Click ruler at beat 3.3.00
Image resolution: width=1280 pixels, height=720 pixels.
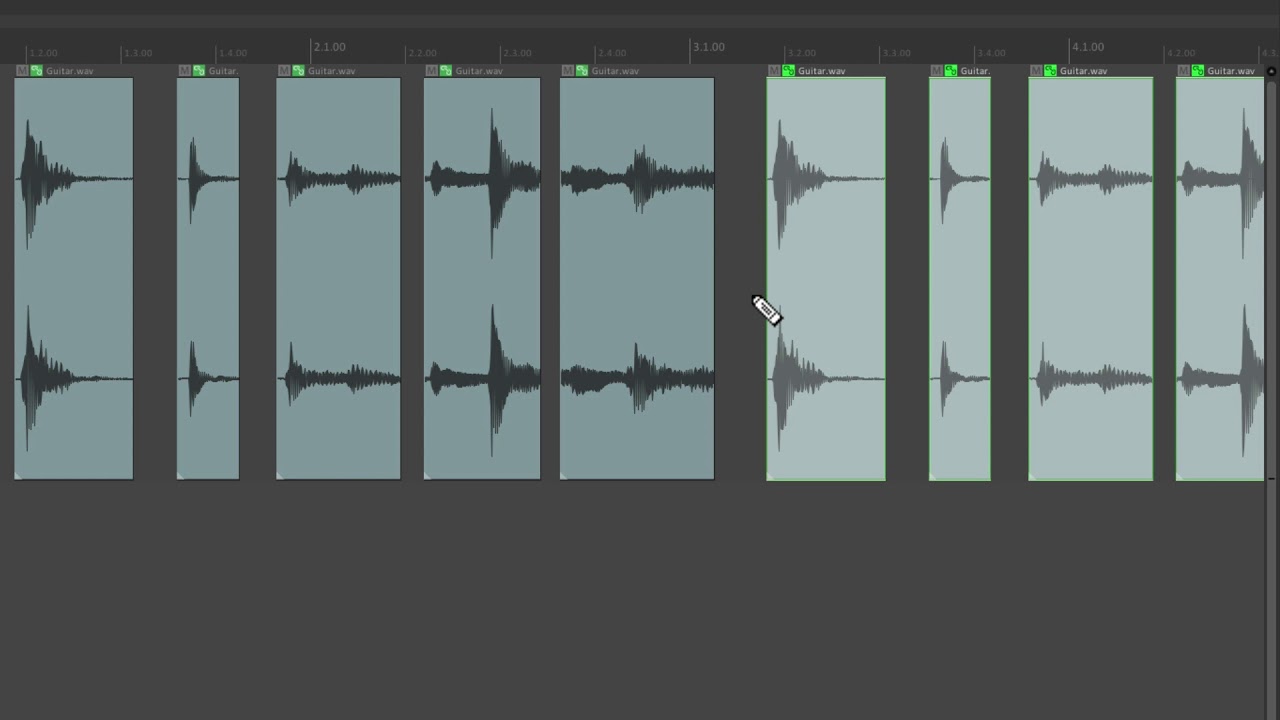click(x=895, y=53)
